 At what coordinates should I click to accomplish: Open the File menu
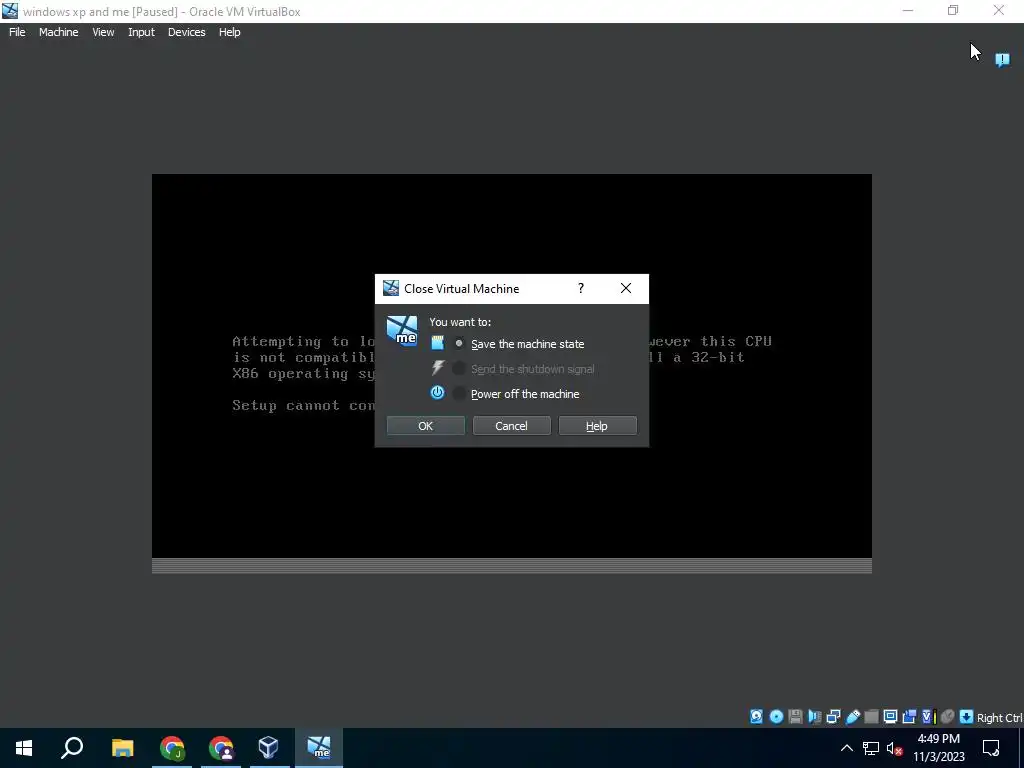[x=17, y=32]
